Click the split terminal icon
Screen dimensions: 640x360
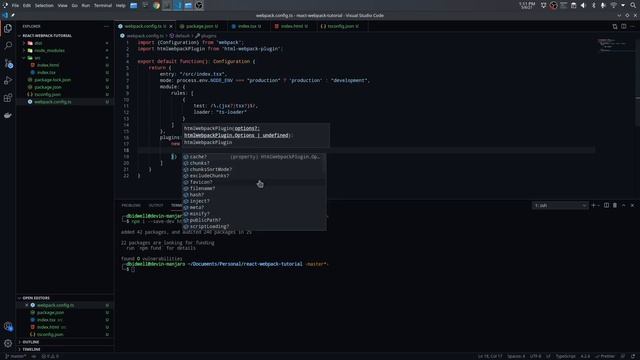[x=607, y=205]
